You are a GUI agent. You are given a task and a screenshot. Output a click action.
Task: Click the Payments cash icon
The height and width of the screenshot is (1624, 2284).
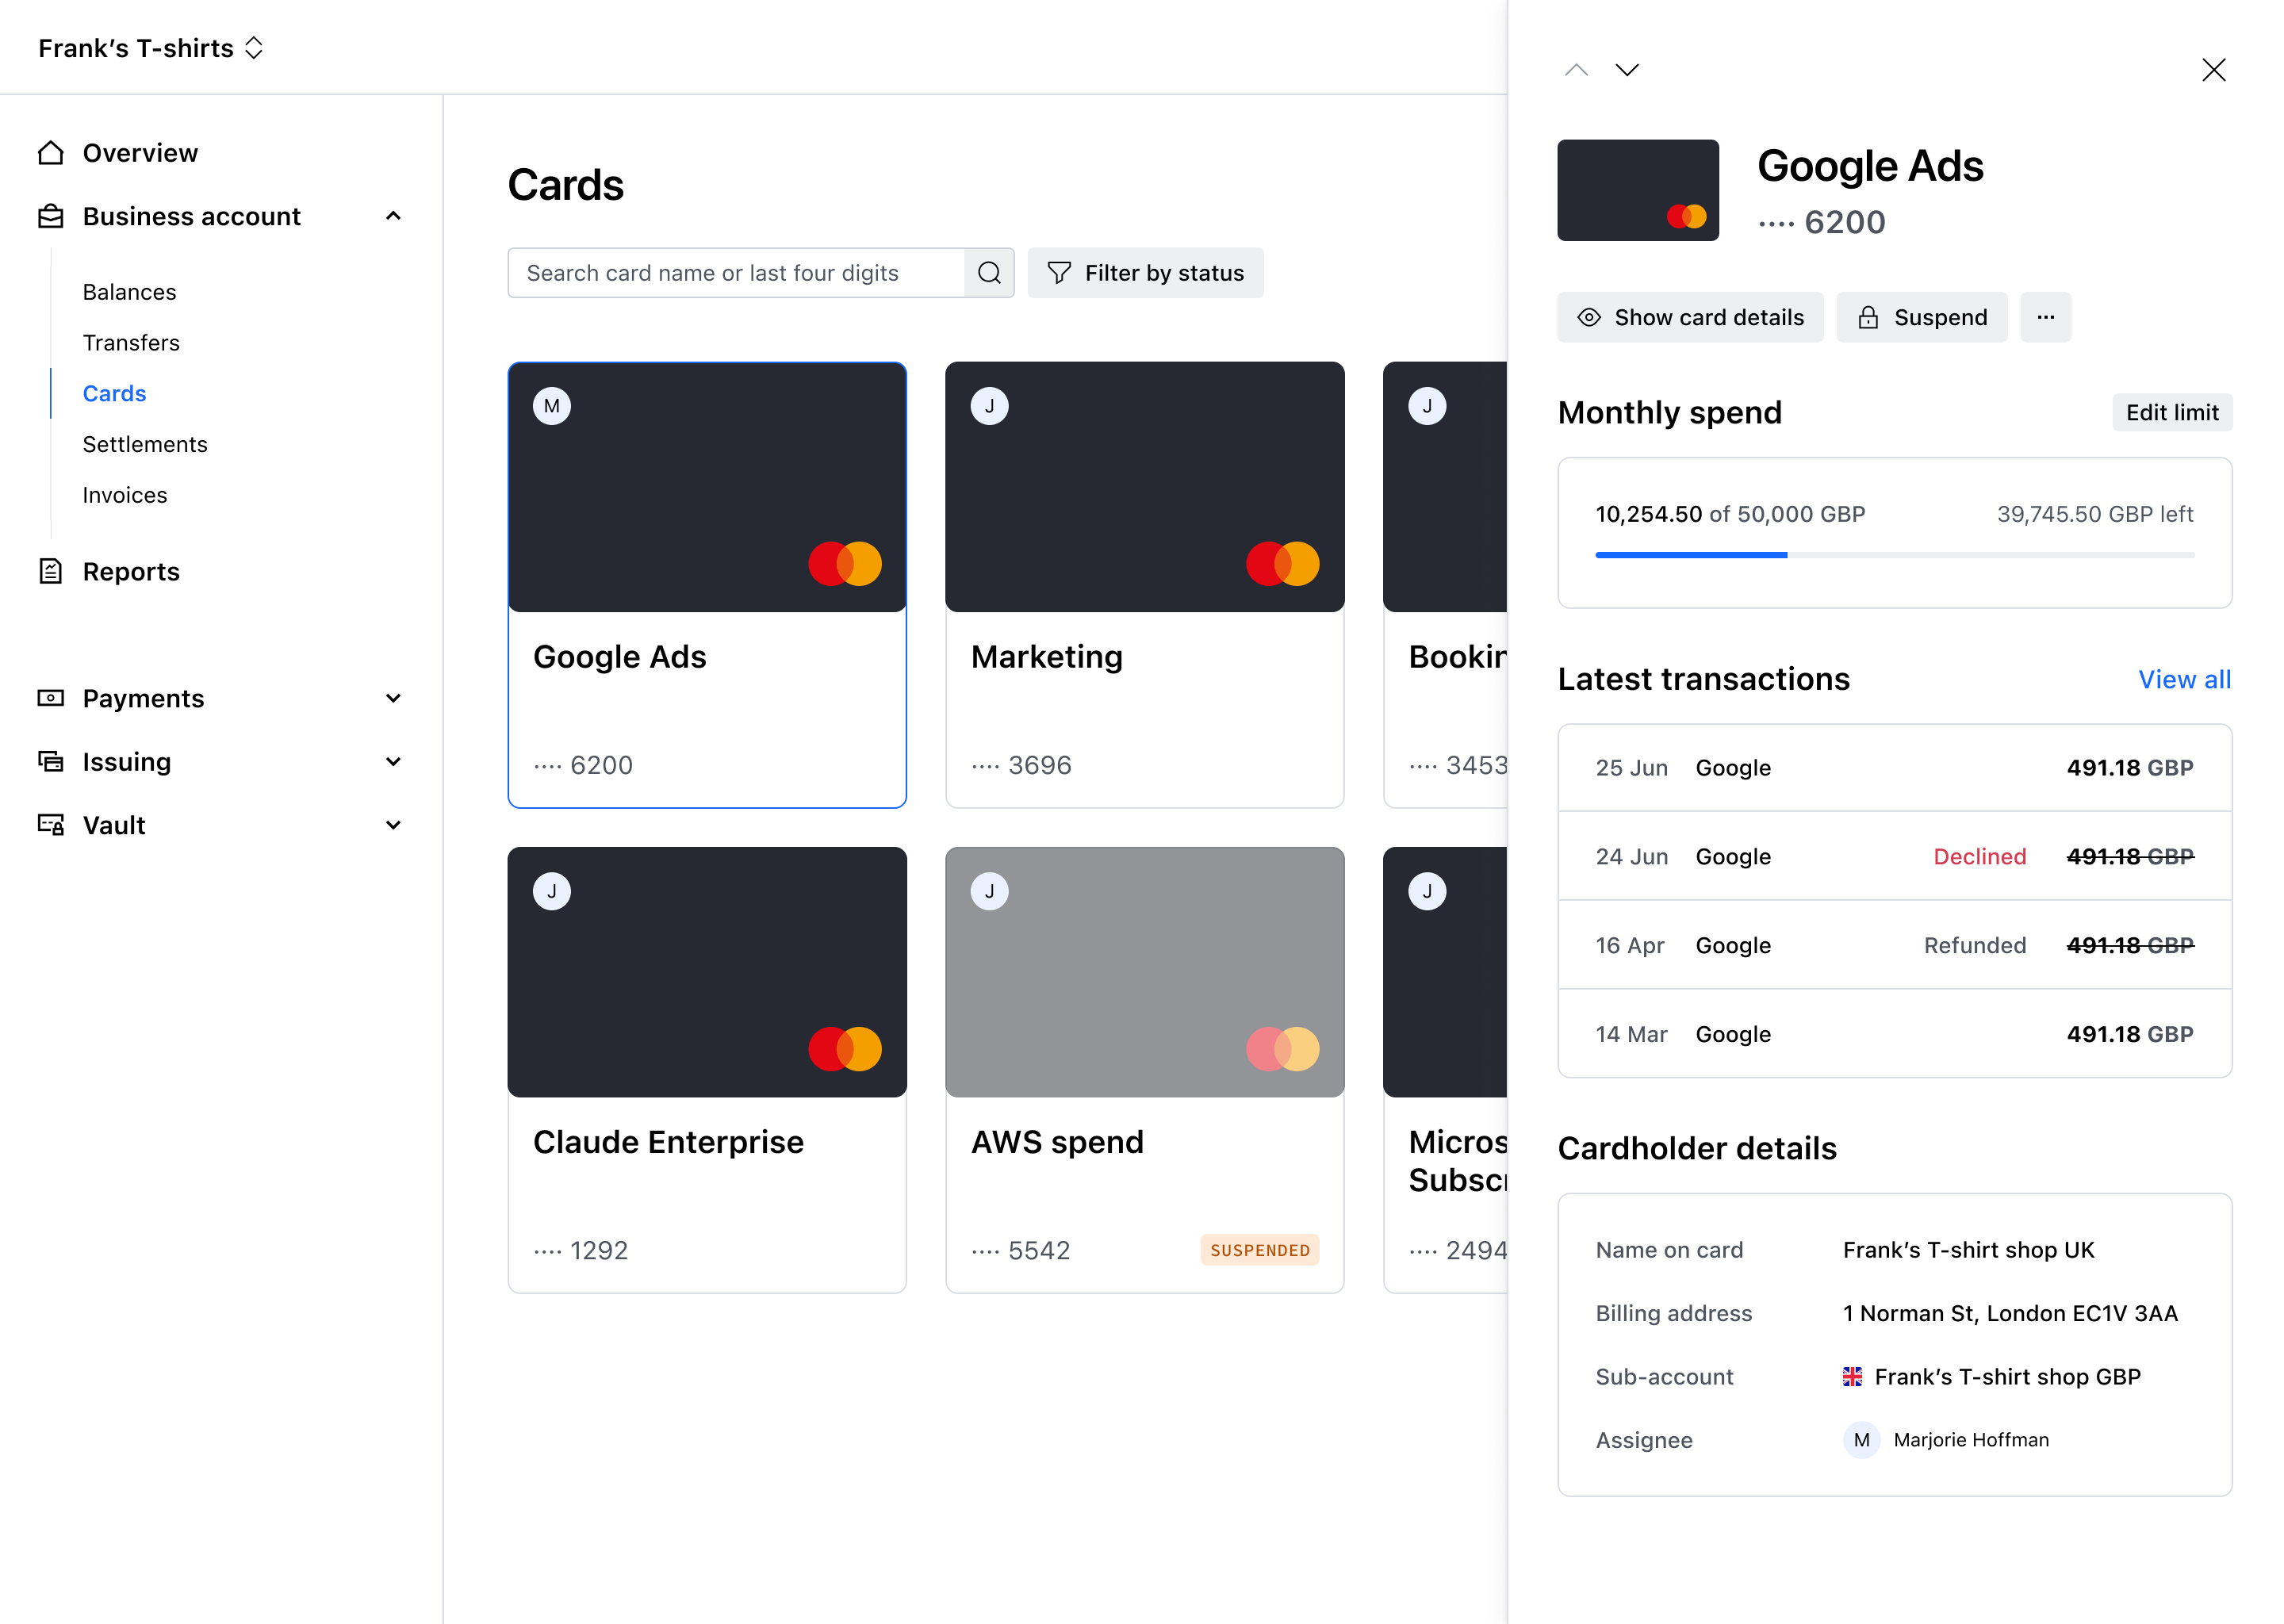[51, 698]
